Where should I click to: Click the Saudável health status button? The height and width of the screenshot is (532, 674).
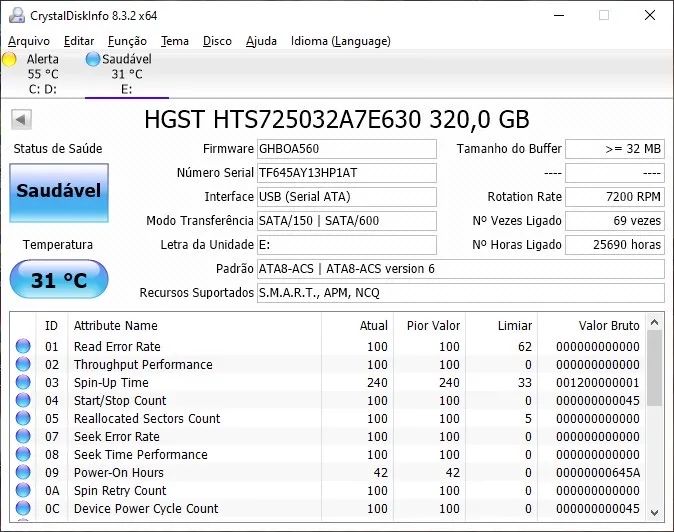tap(59, 193)
